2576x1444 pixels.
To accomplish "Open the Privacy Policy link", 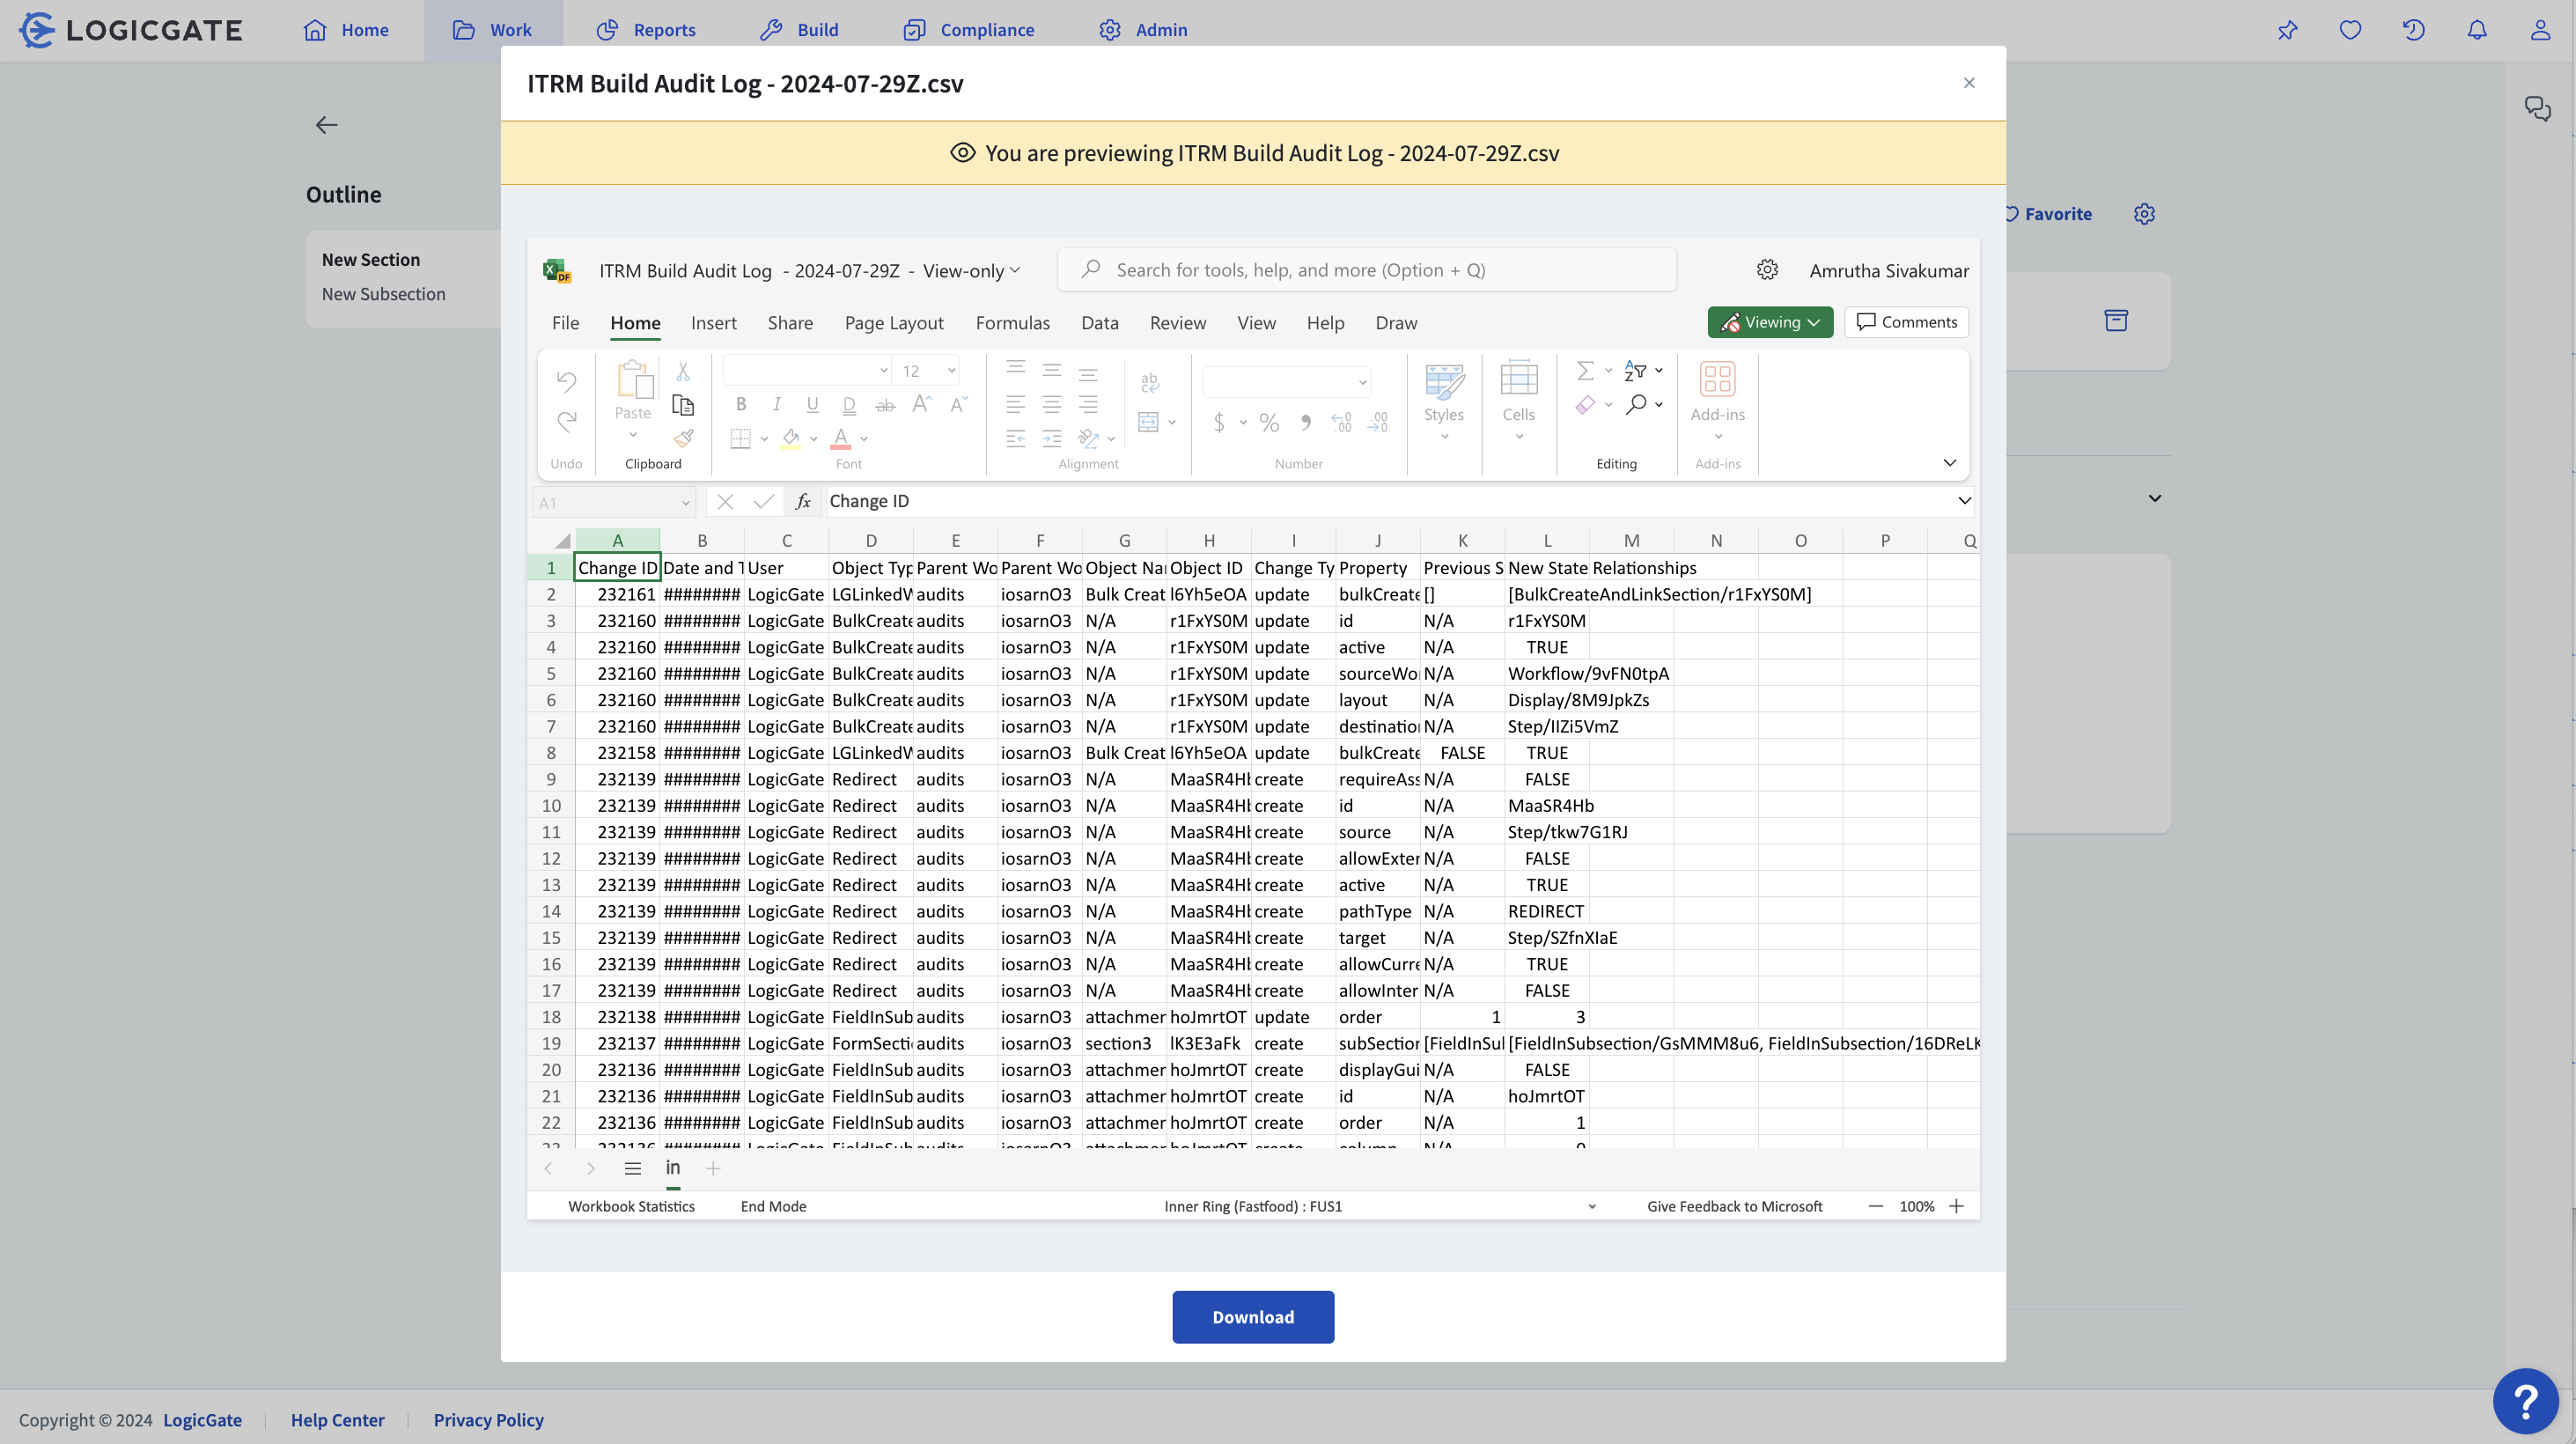I will [x=488, y=1420].
